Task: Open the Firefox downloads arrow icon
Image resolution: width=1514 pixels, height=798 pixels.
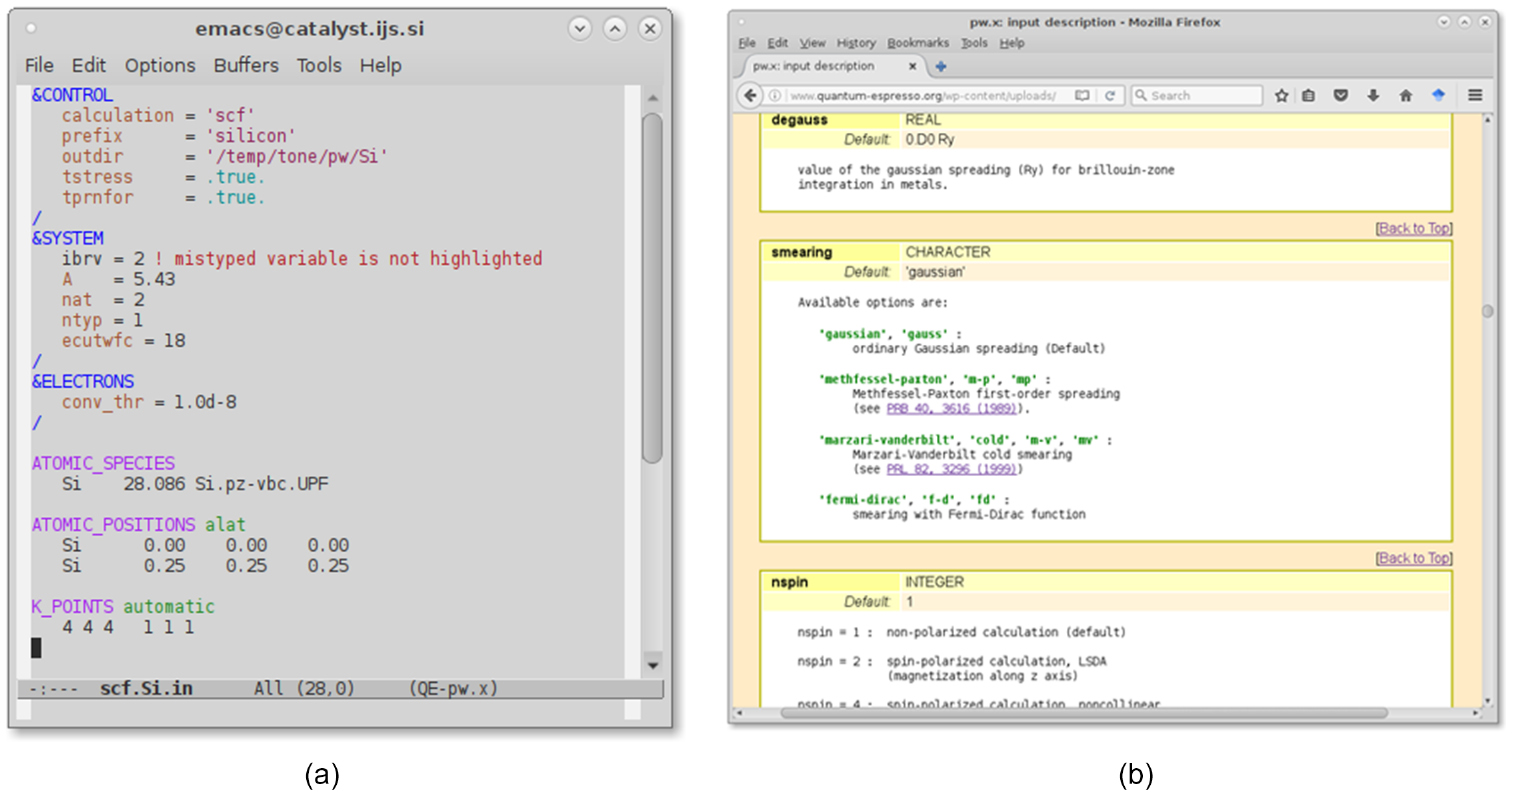Action: pos(1373,96)
